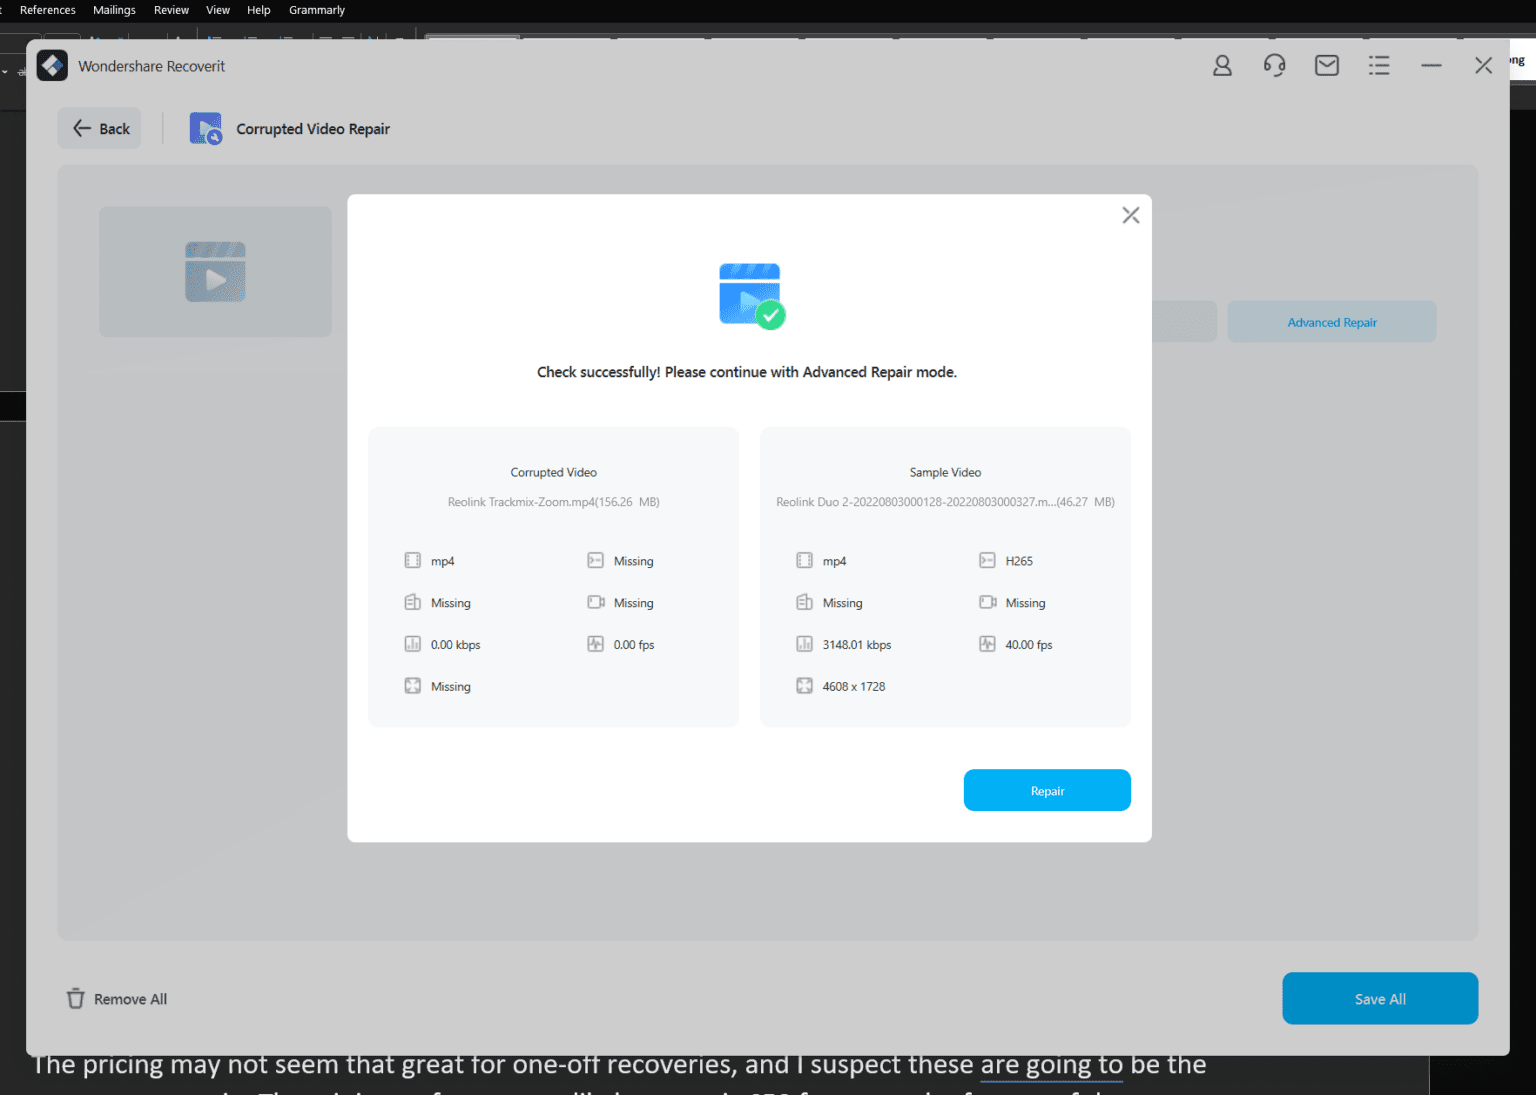This screenshot has width=1536, height=1095.
Task: Click the H265 codec icon for Sample Video
Action: pyautogui.click(x=988, y=560)
